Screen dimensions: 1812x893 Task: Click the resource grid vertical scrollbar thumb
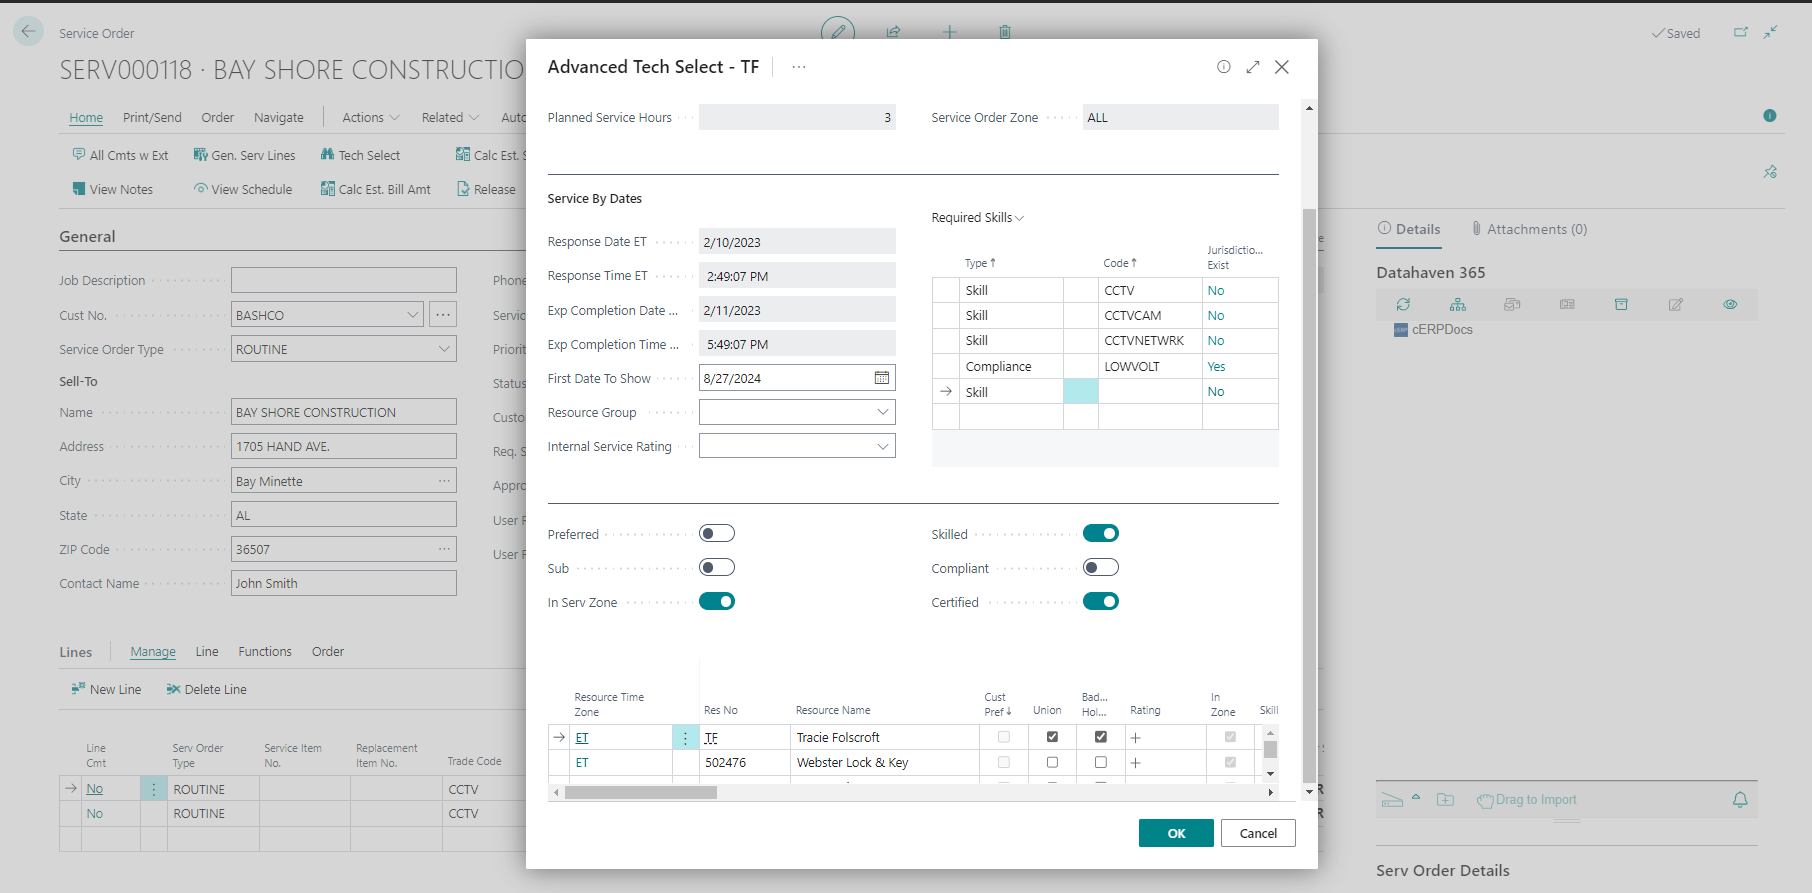tap(1270, 749)
